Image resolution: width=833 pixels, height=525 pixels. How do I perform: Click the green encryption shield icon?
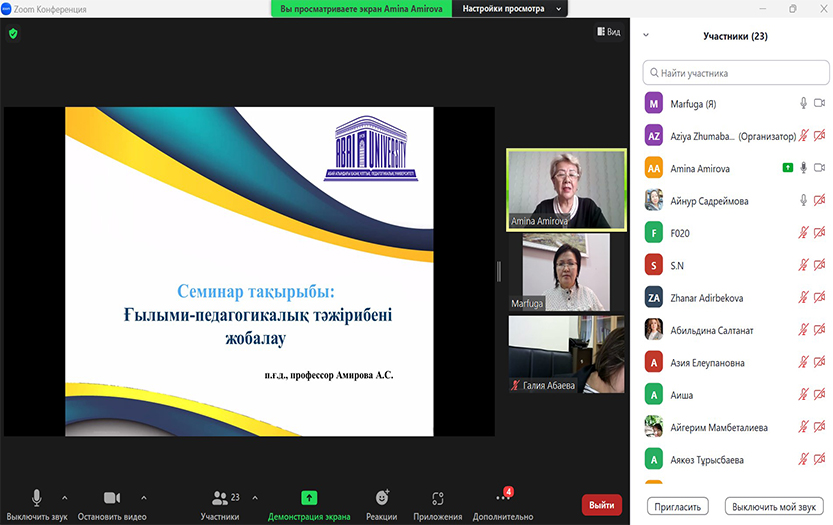[13, 33]
